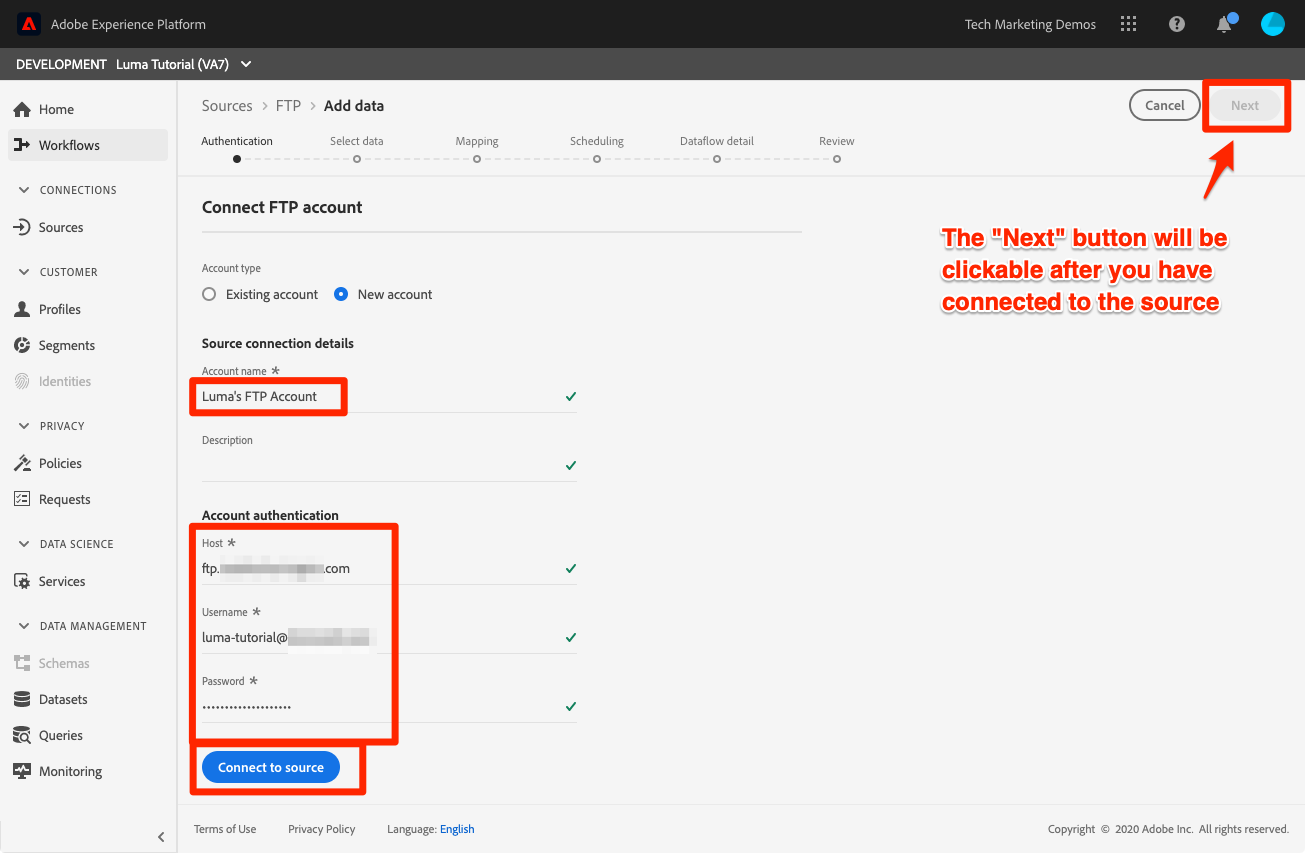1305x853 pixels.
Task: Click the Account name input field
Action: point(389,397)
